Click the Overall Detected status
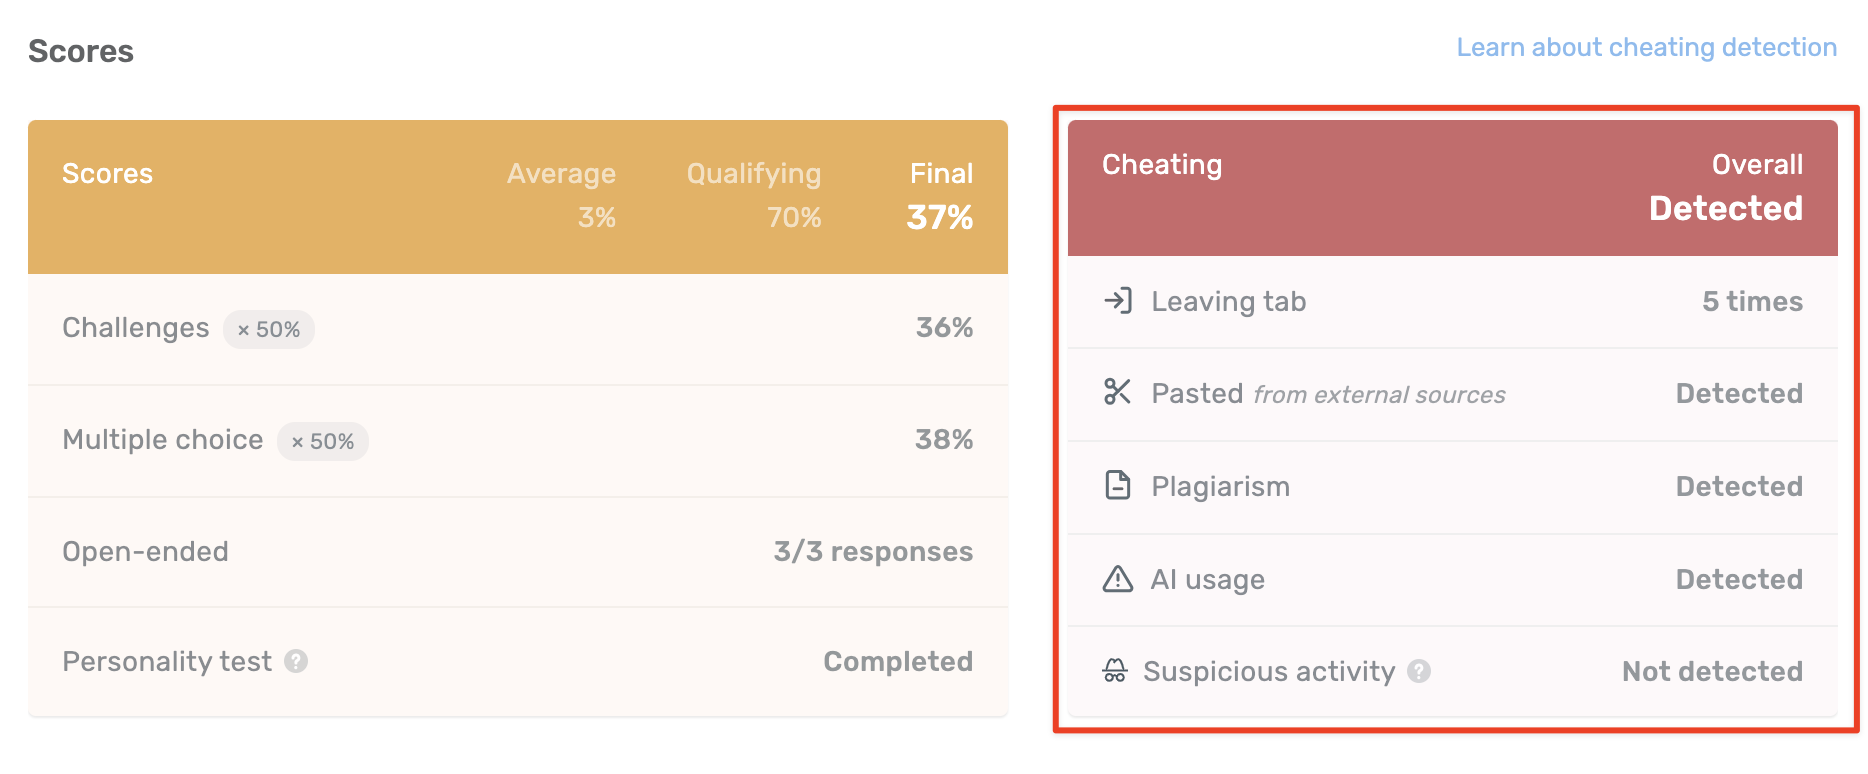The height and width of the screenshot is (774, 1868). coord(1725,208)
